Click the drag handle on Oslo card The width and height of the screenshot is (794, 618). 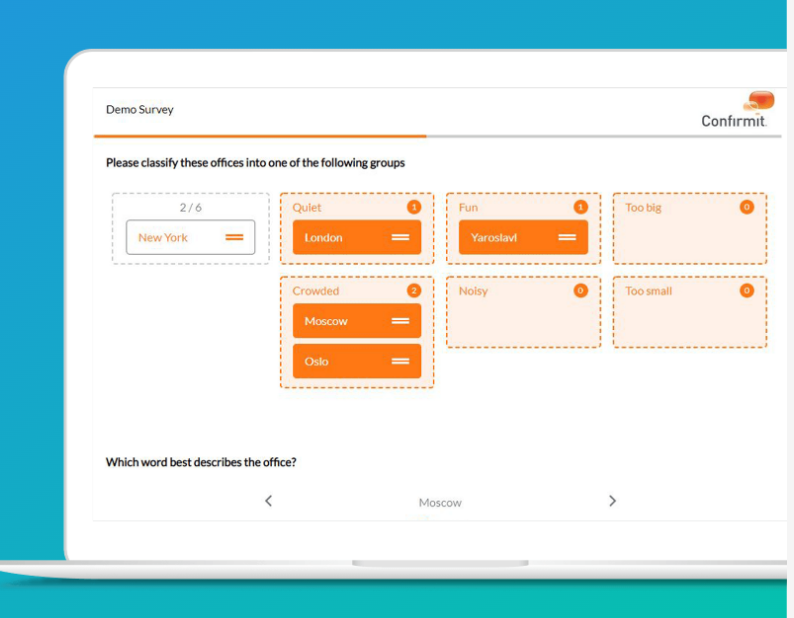click(x=400, y=361)
